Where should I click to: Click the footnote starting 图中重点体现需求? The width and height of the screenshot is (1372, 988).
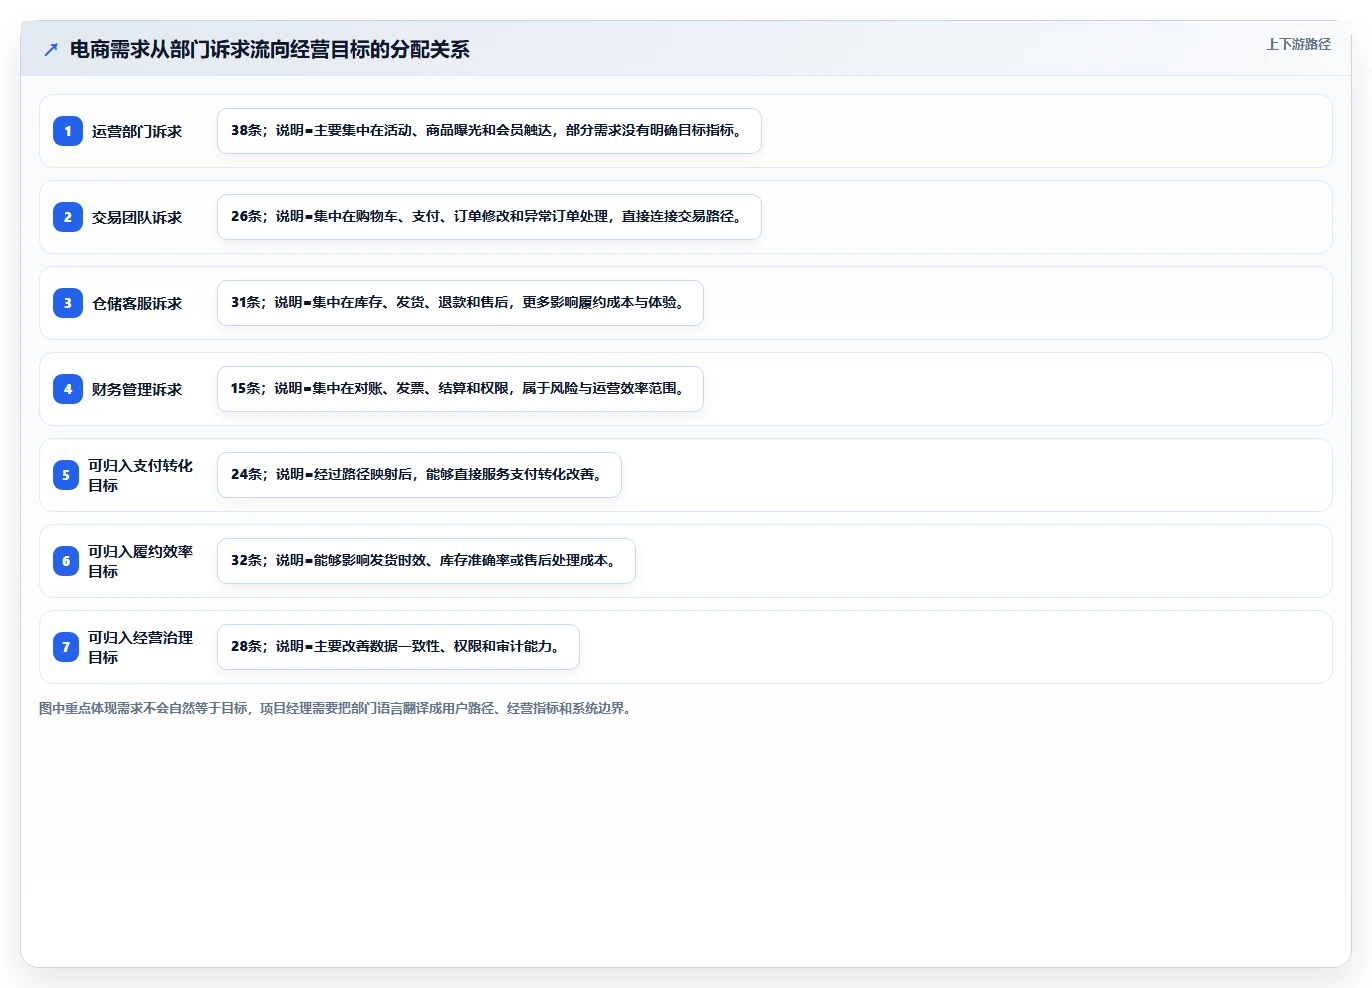(x=337, y=708)
